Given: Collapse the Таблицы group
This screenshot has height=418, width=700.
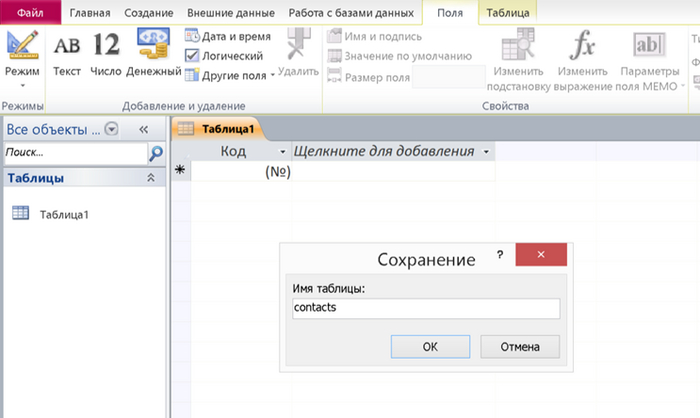Looking at the screenshot, I should click(x=151, y=178).
